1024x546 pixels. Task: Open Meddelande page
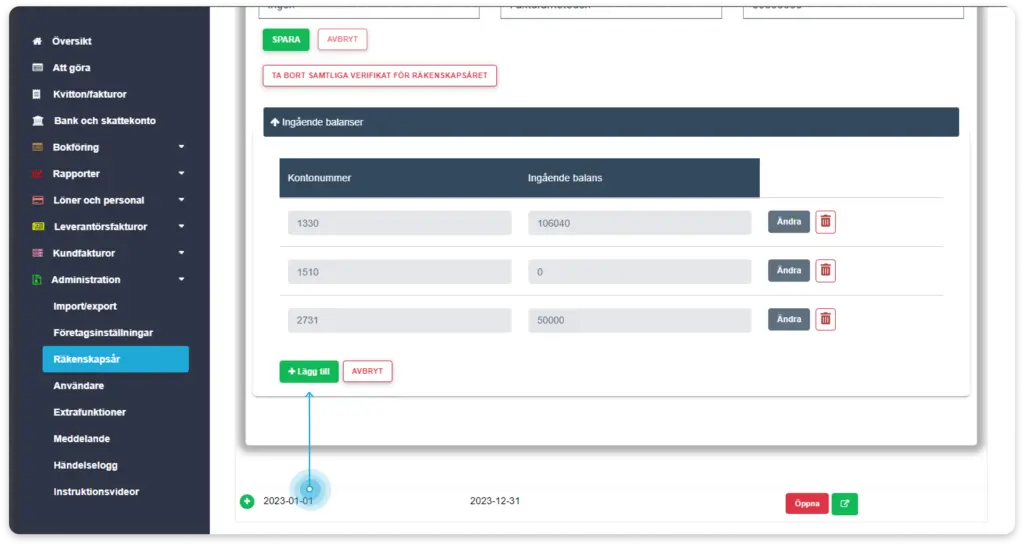82,439
